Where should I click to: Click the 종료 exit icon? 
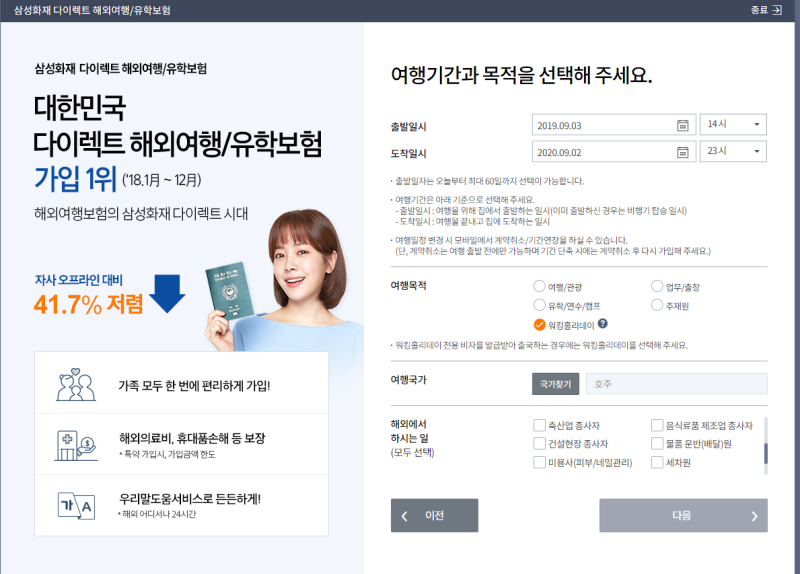777,10
